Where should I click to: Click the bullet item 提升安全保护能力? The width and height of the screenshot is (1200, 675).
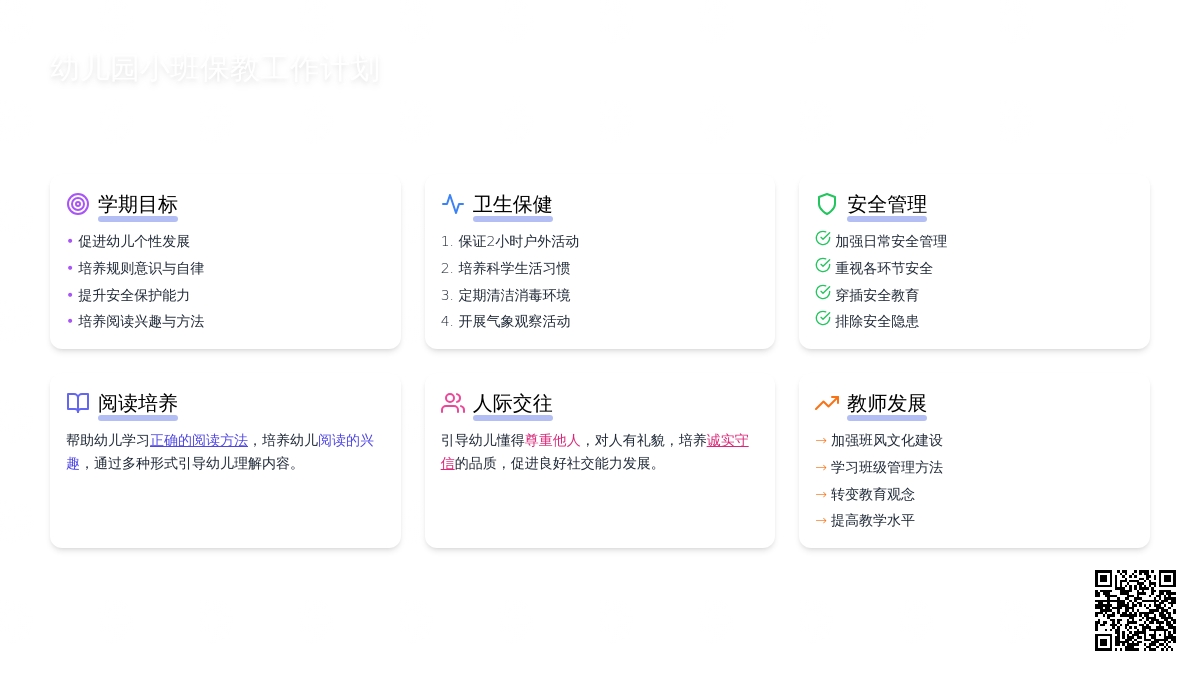click(134, 296)
